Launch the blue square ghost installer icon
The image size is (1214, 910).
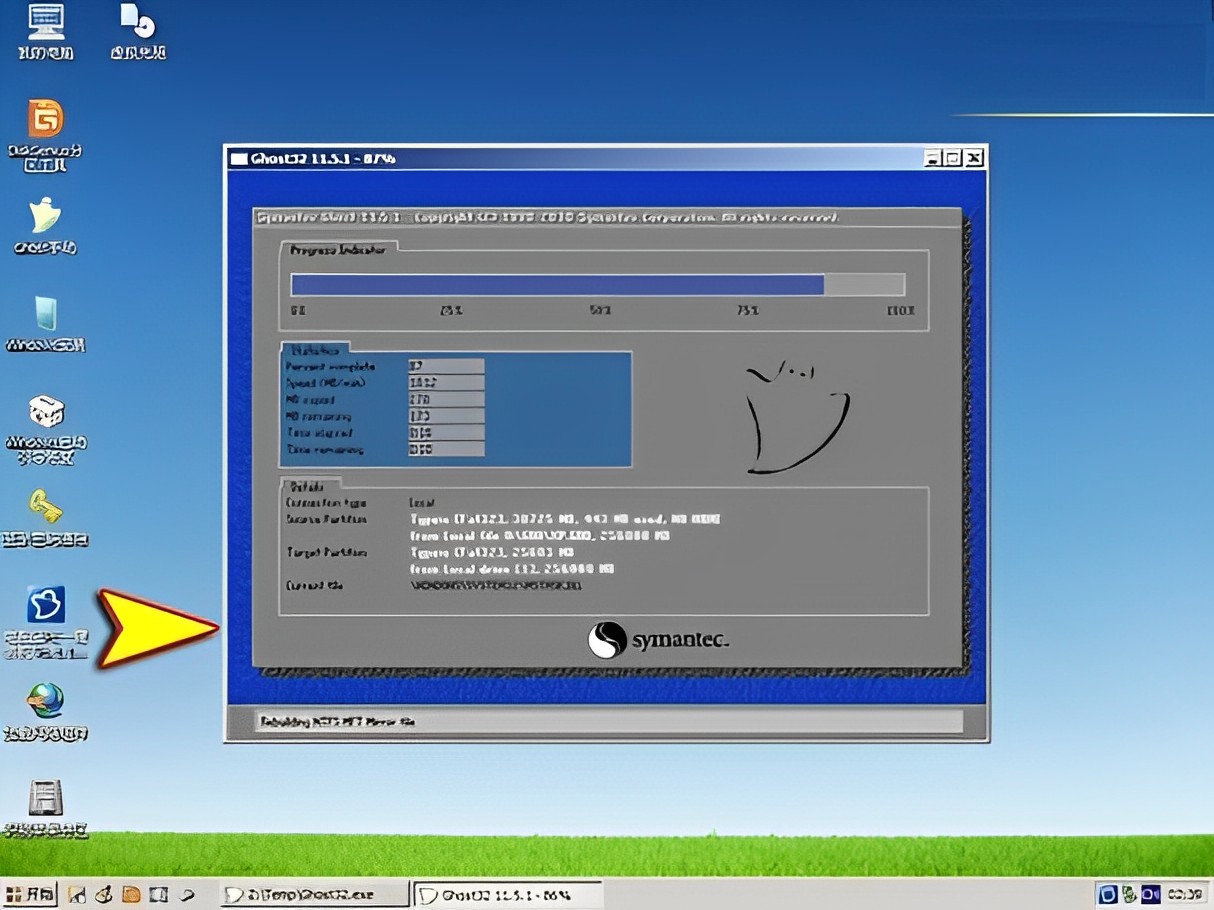(x=45, y=605)
